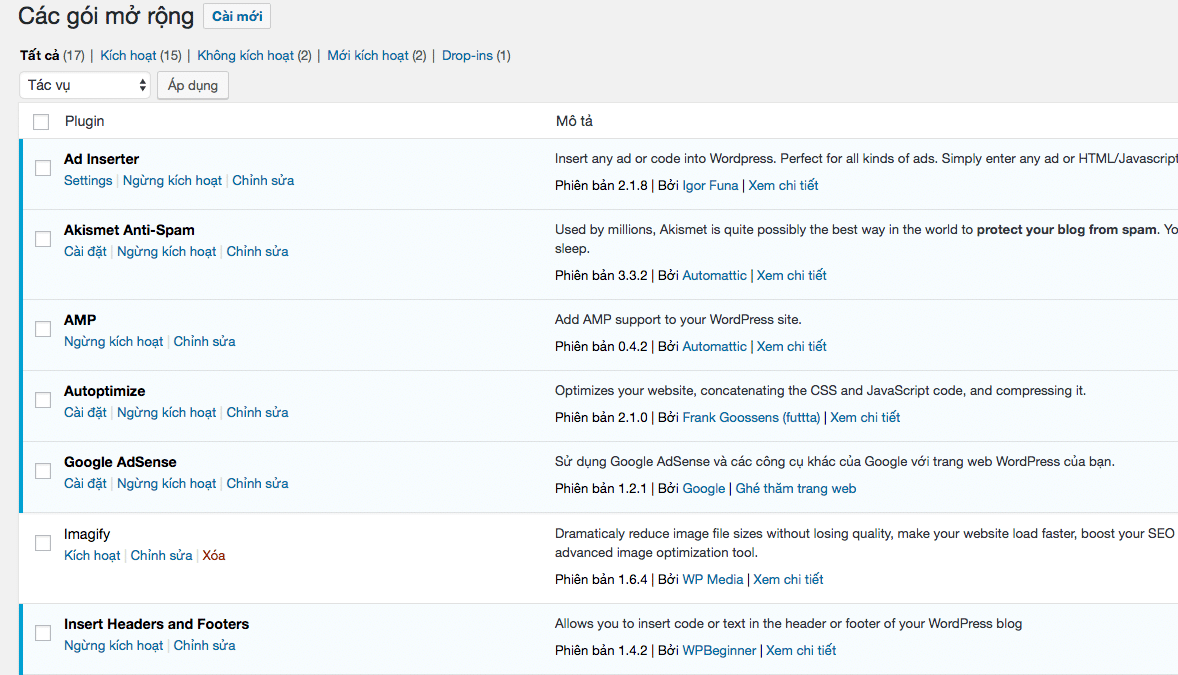The width and height of the screenshot is (1178, 675).
Task: Toggle the select-all checkbox in Plugin header
Action: click(41, 122)
